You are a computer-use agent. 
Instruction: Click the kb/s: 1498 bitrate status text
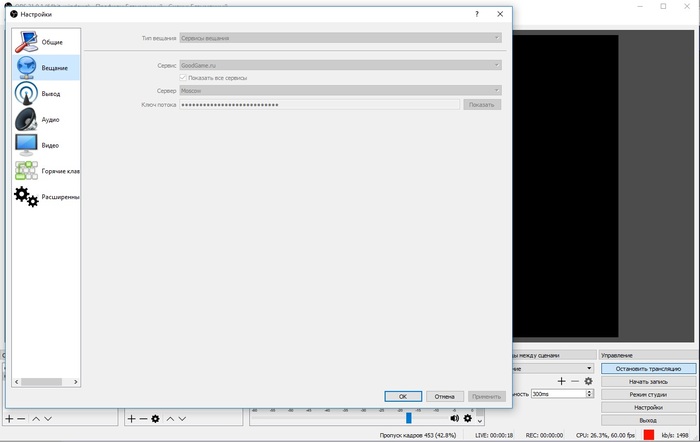(x=675, y=435)
